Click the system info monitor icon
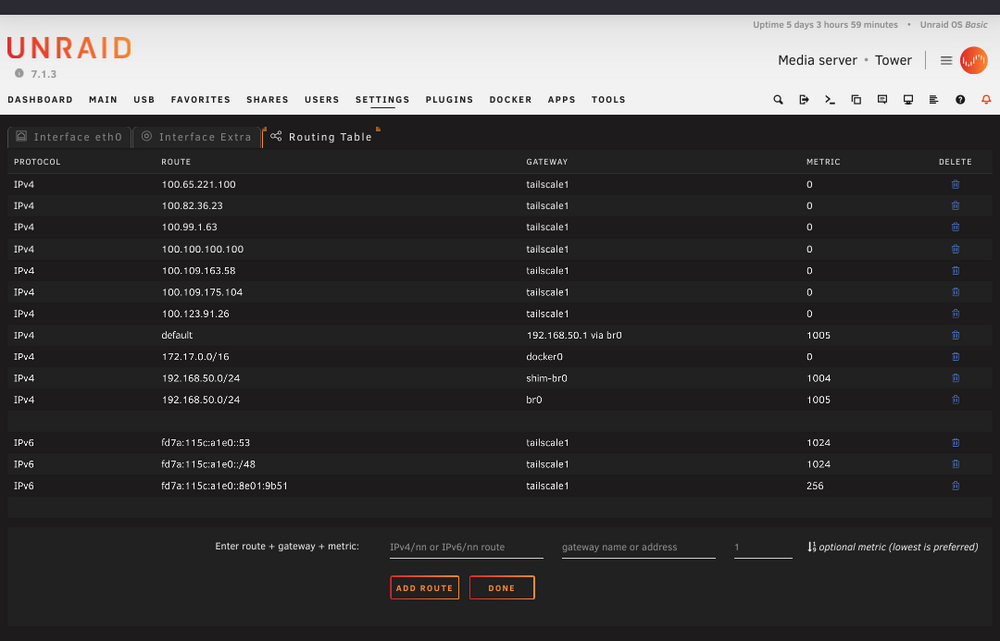 [908, 99]
